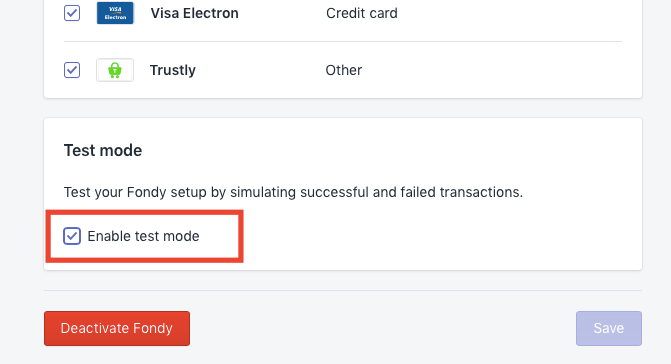Disable the Enable test mode checkbox
This screenshot has height=364, width=671.
[72, 236]
